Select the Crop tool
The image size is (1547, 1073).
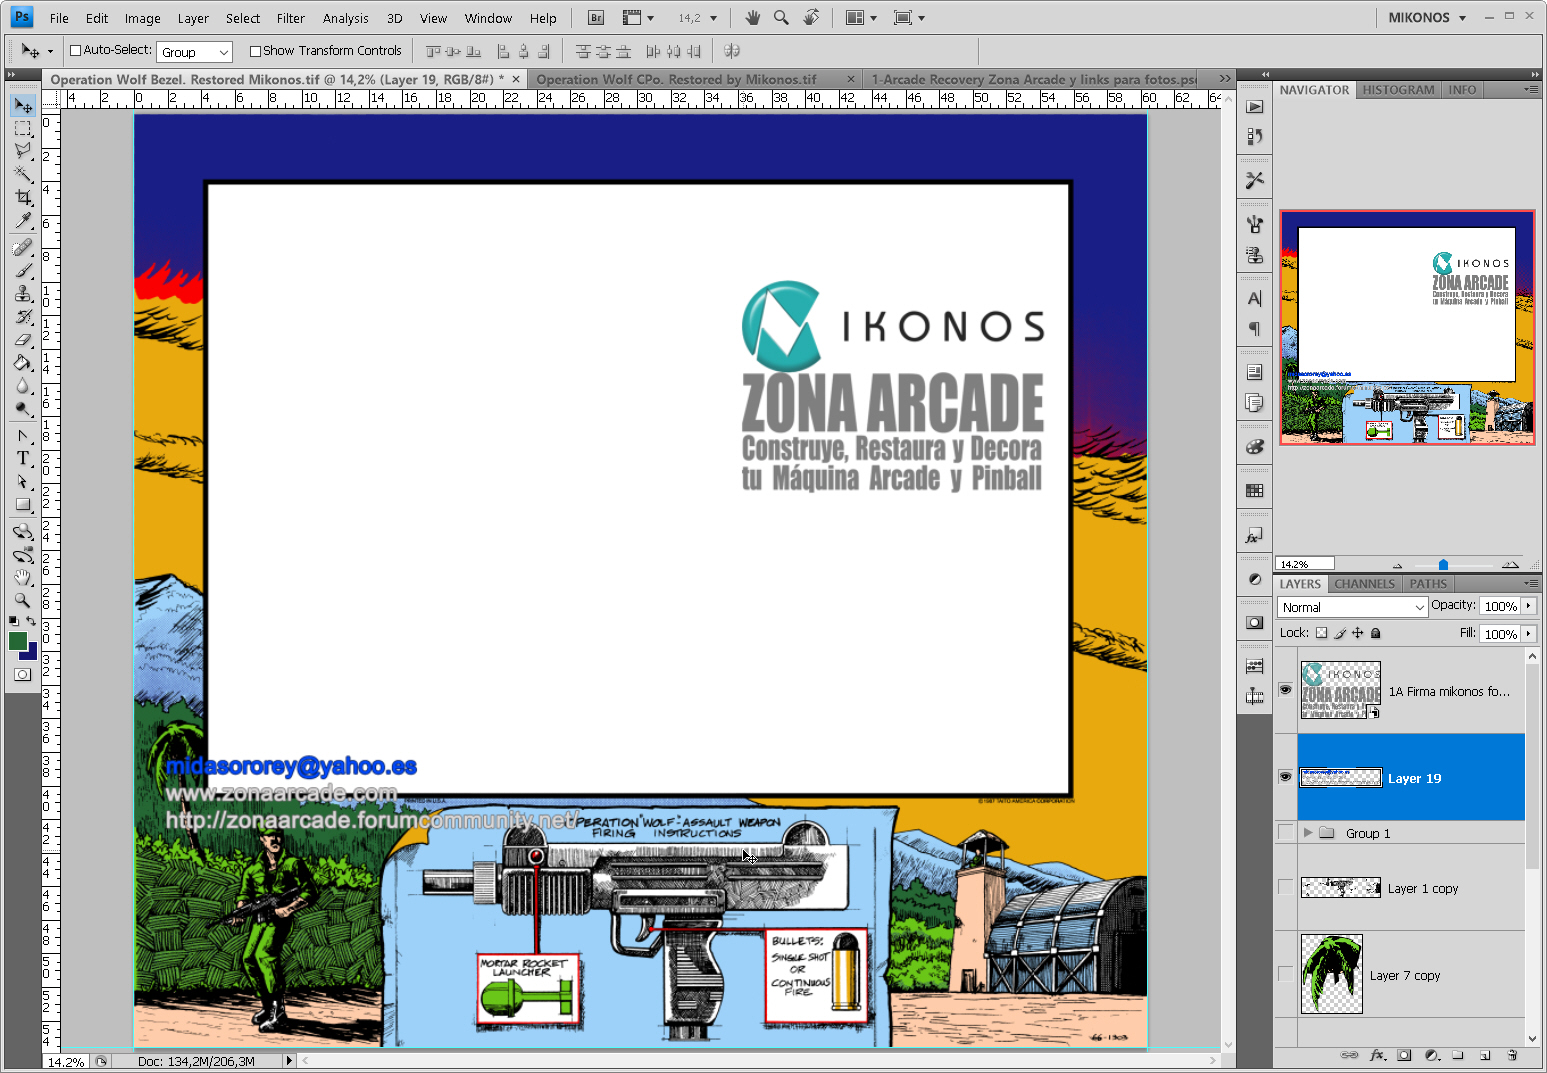(23, 198)
